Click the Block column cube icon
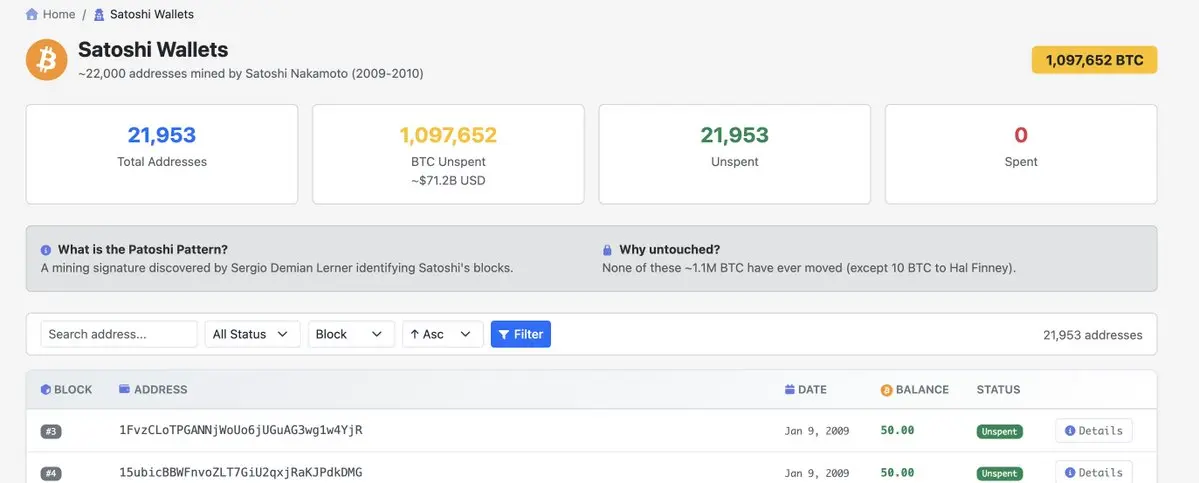The image size is (1199, 483). click(x=45, y=390)
